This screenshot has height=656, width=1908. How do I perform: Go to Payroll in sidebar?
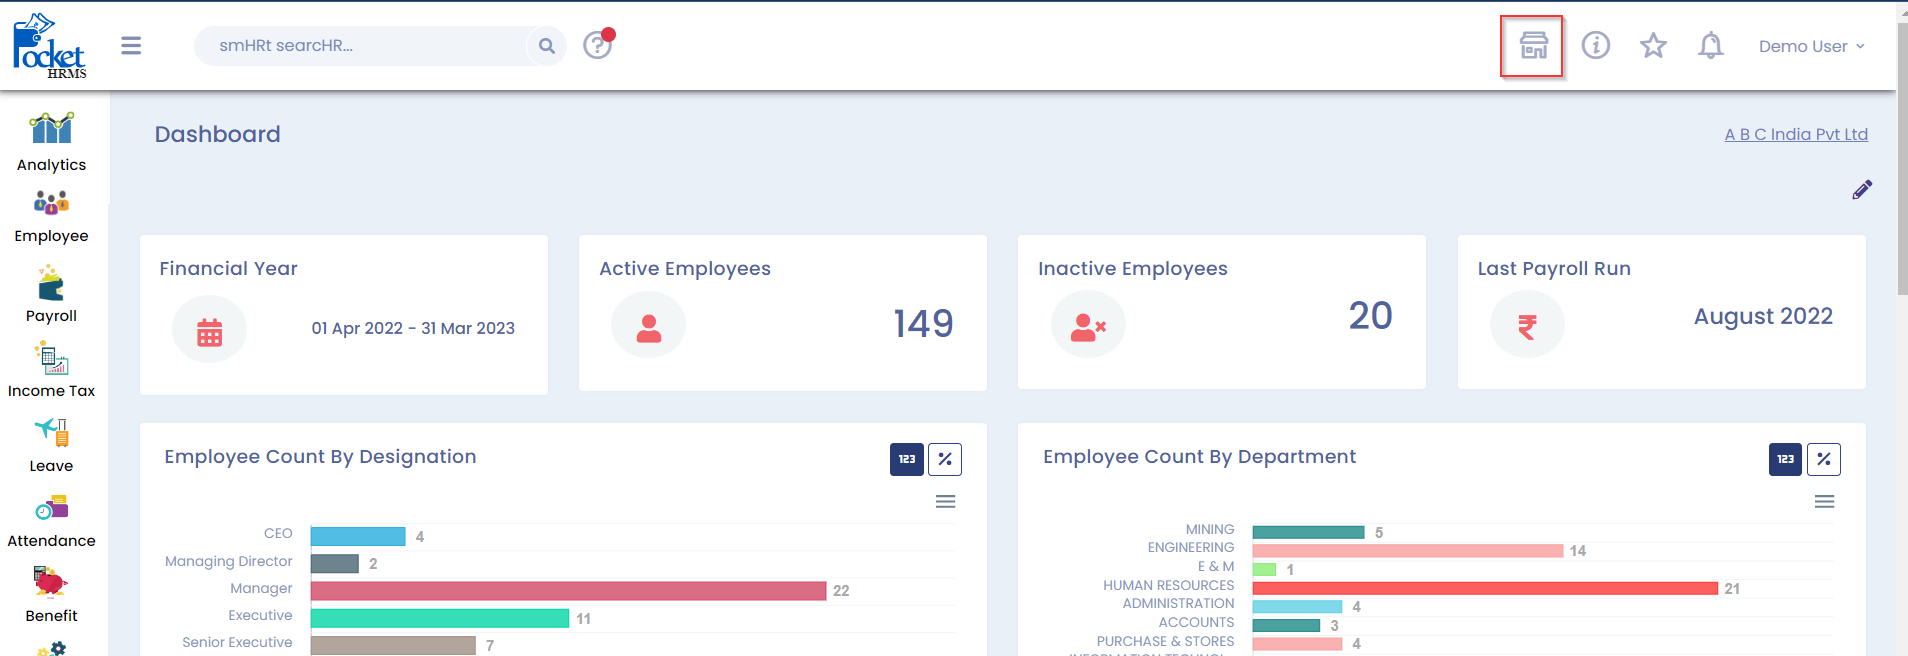[x=51, y=295]
